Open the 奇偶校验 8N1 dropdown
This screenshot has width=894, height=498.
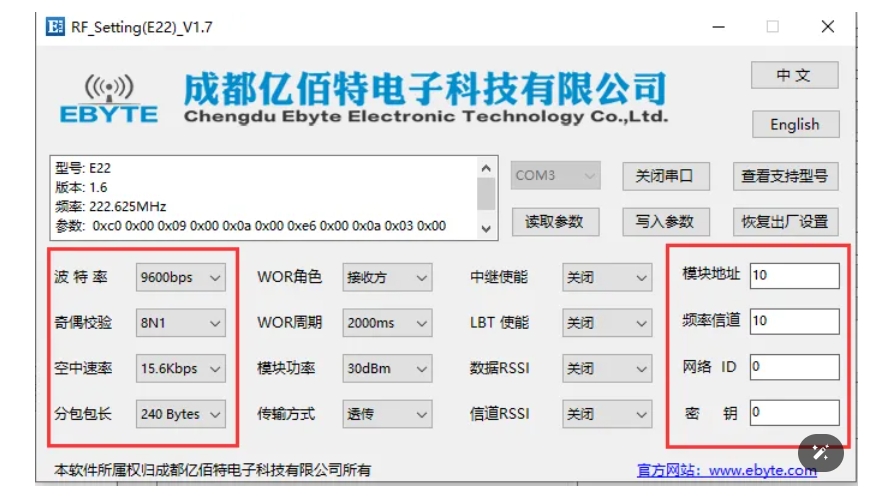(181, 323)
